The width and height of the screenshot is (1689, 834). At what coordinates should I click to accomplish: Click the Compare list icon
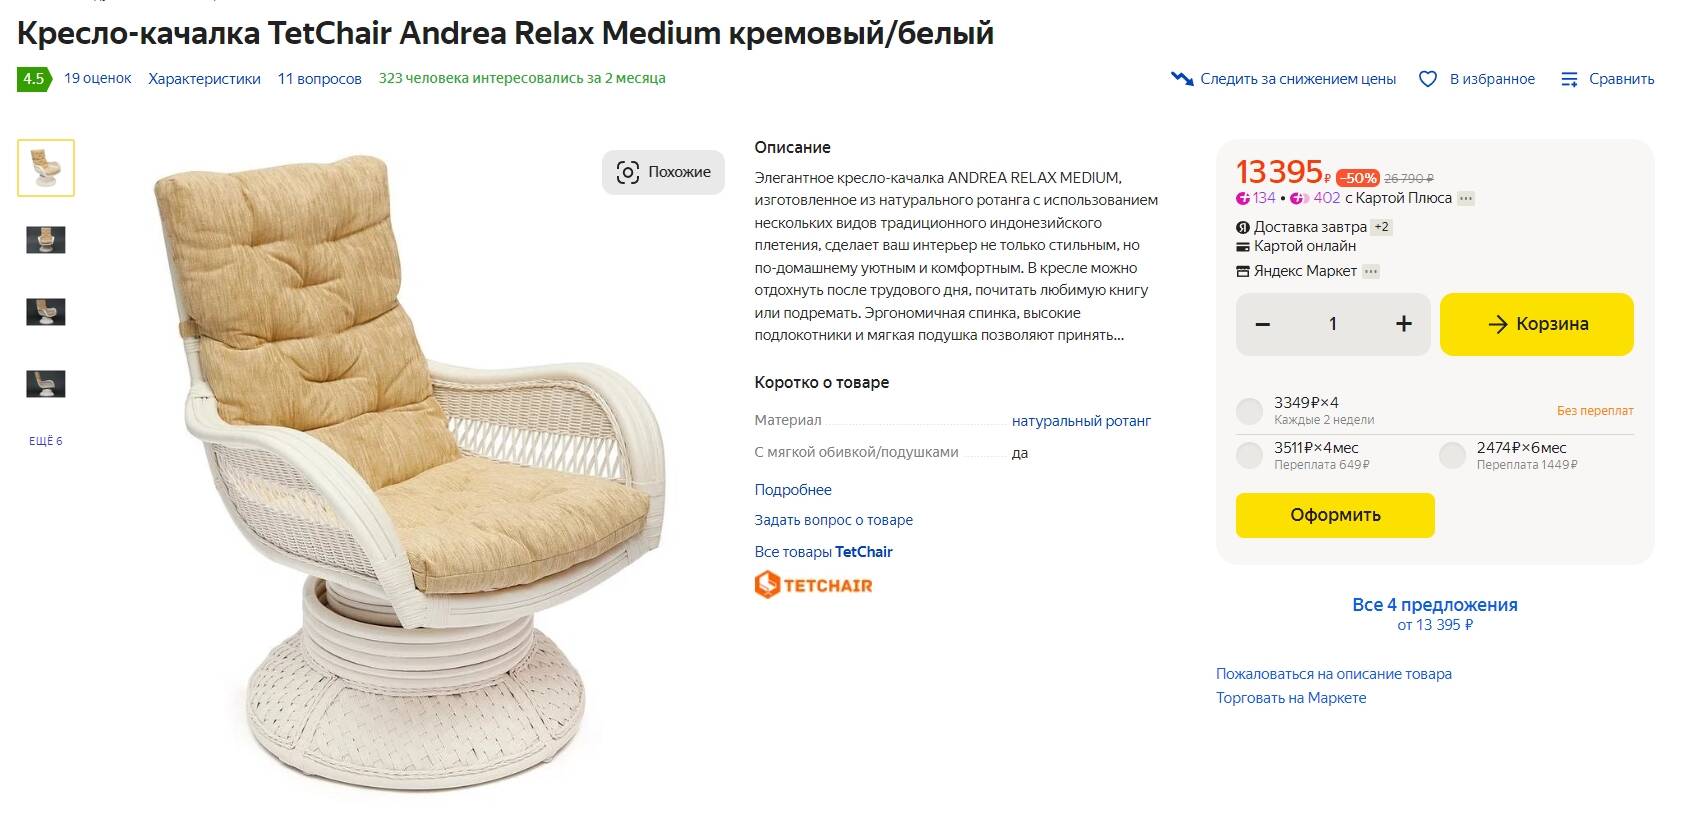point(1569,79)
